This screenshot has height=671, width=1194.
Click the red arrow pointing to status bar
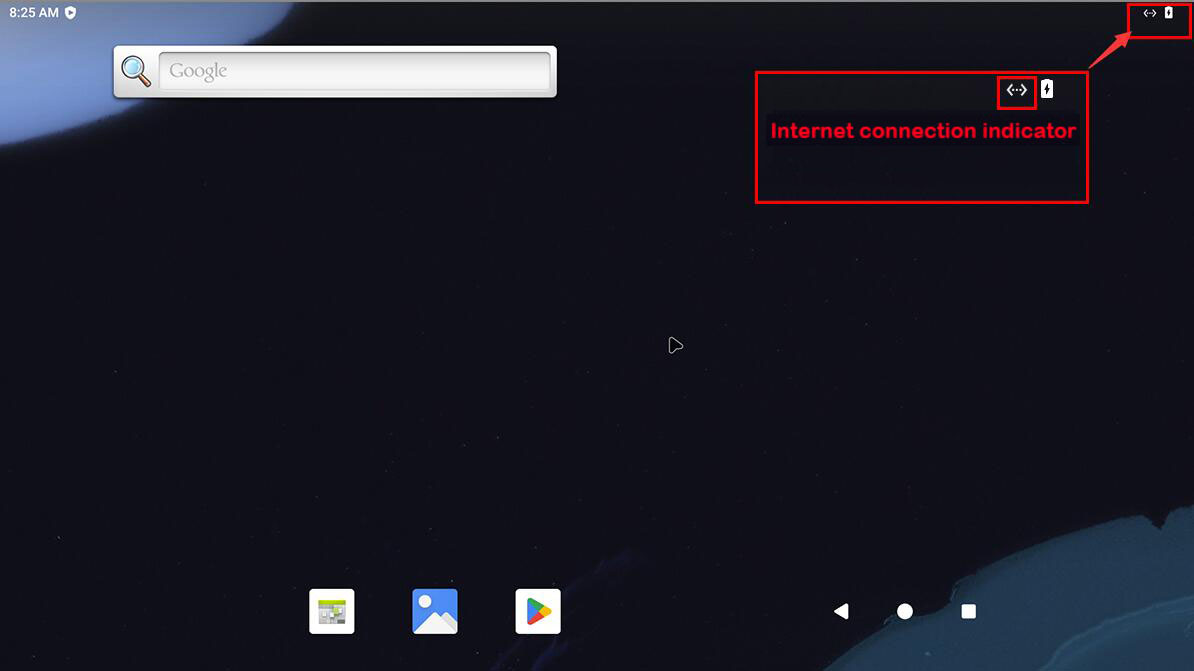pos(1110,50)
